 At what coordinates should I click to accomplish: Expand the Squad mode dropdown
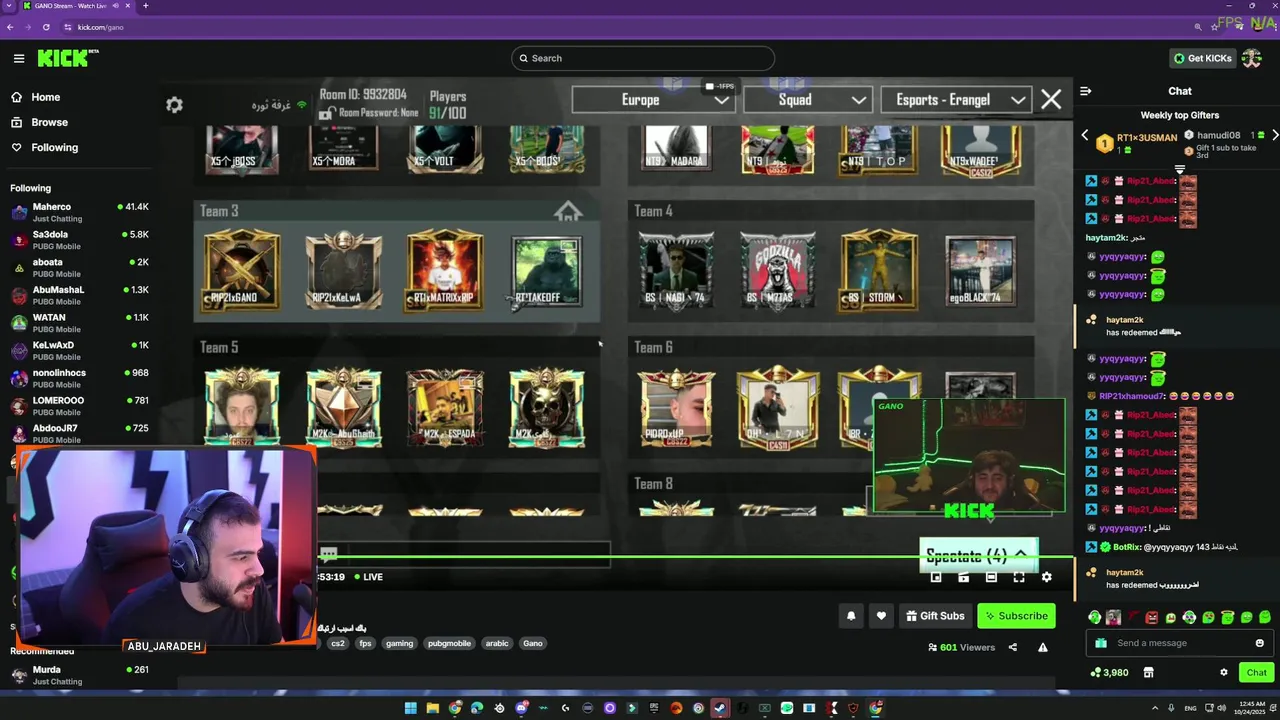pos(808,100)
